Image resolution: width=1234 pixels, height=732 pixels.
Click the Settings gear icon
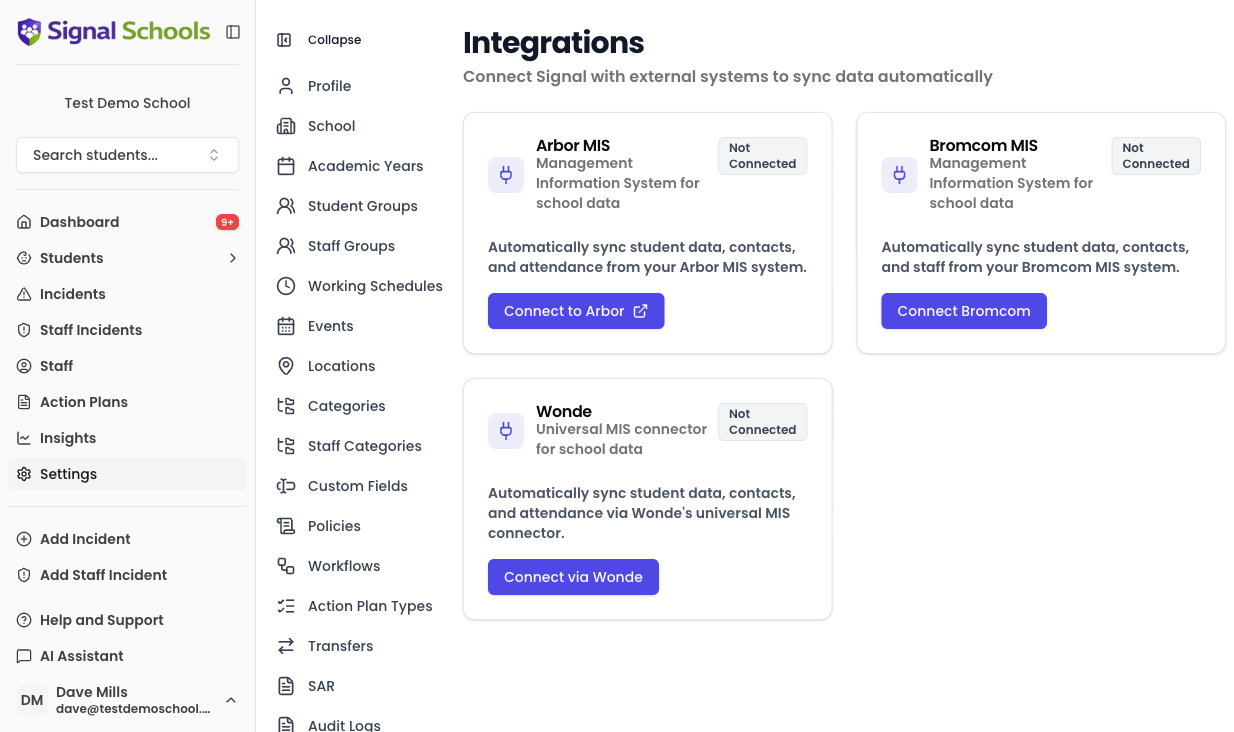click(x=24, y=474)
